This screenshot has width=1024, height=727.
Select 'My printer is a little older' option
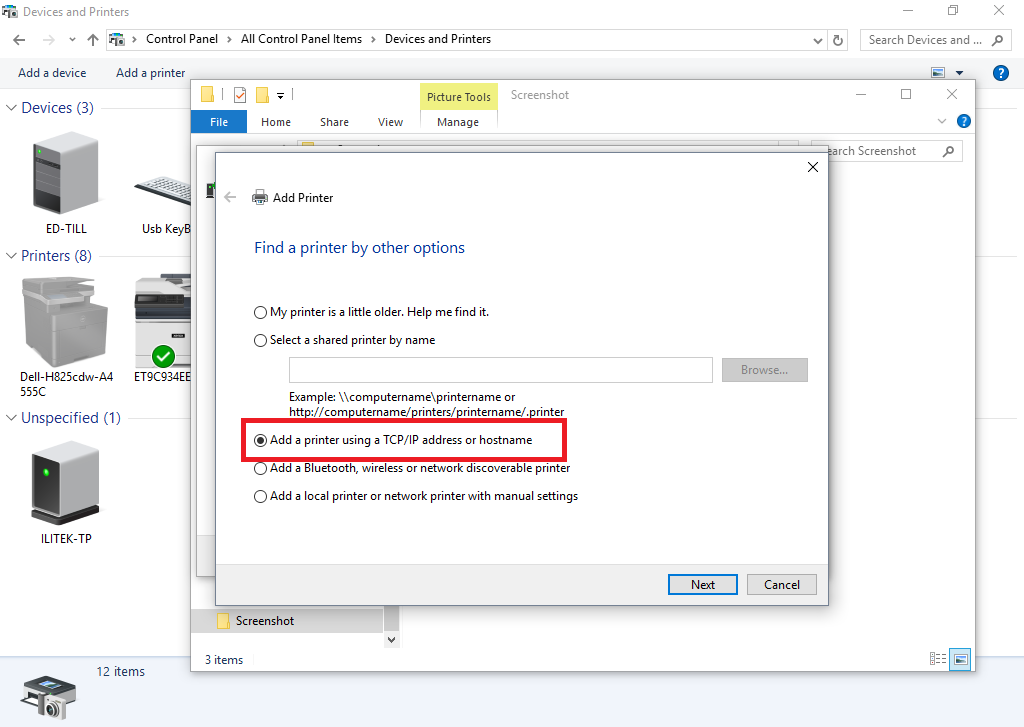(x=261, y=312)
